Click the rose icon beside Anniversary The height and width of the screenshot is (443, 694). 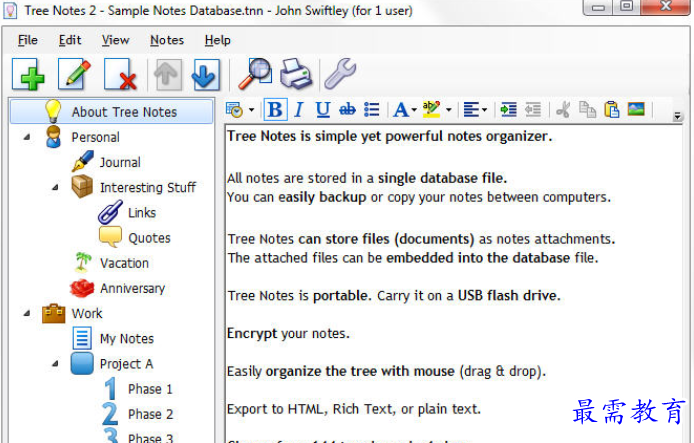tap(82, 288)
